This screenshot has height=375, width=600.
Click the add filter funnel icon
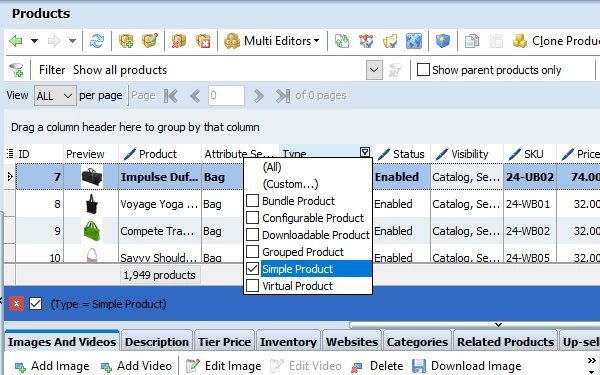point(16,70)
